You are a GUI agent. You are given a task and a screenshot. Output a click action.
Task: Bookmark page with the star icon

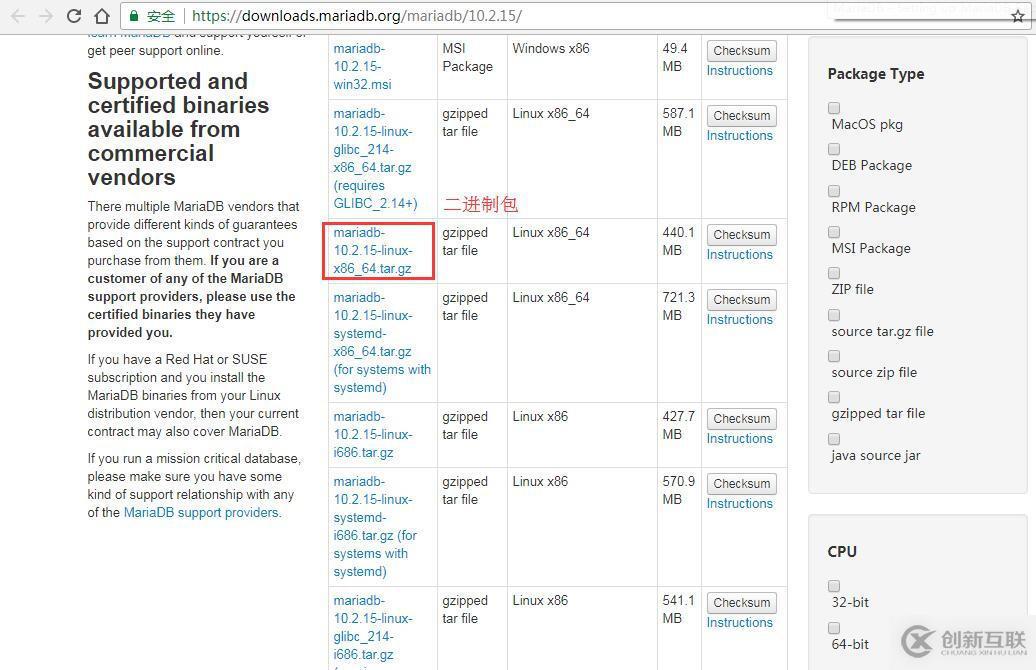(x=1018, y=17)
